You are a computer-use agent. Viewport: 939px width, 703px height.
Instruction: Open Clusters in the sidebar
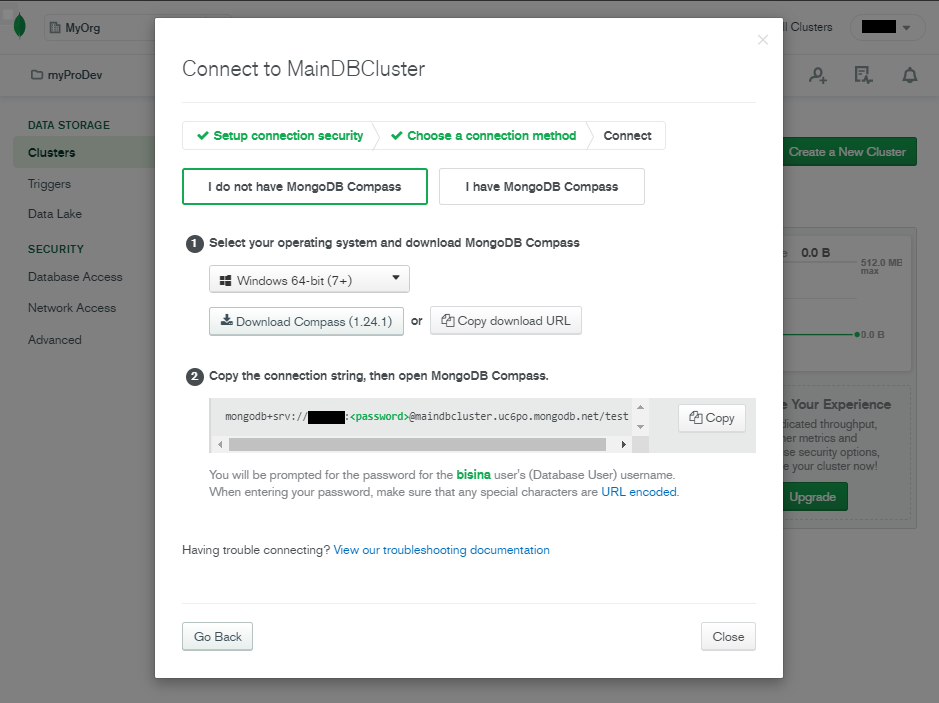click(x=84, y=152)
